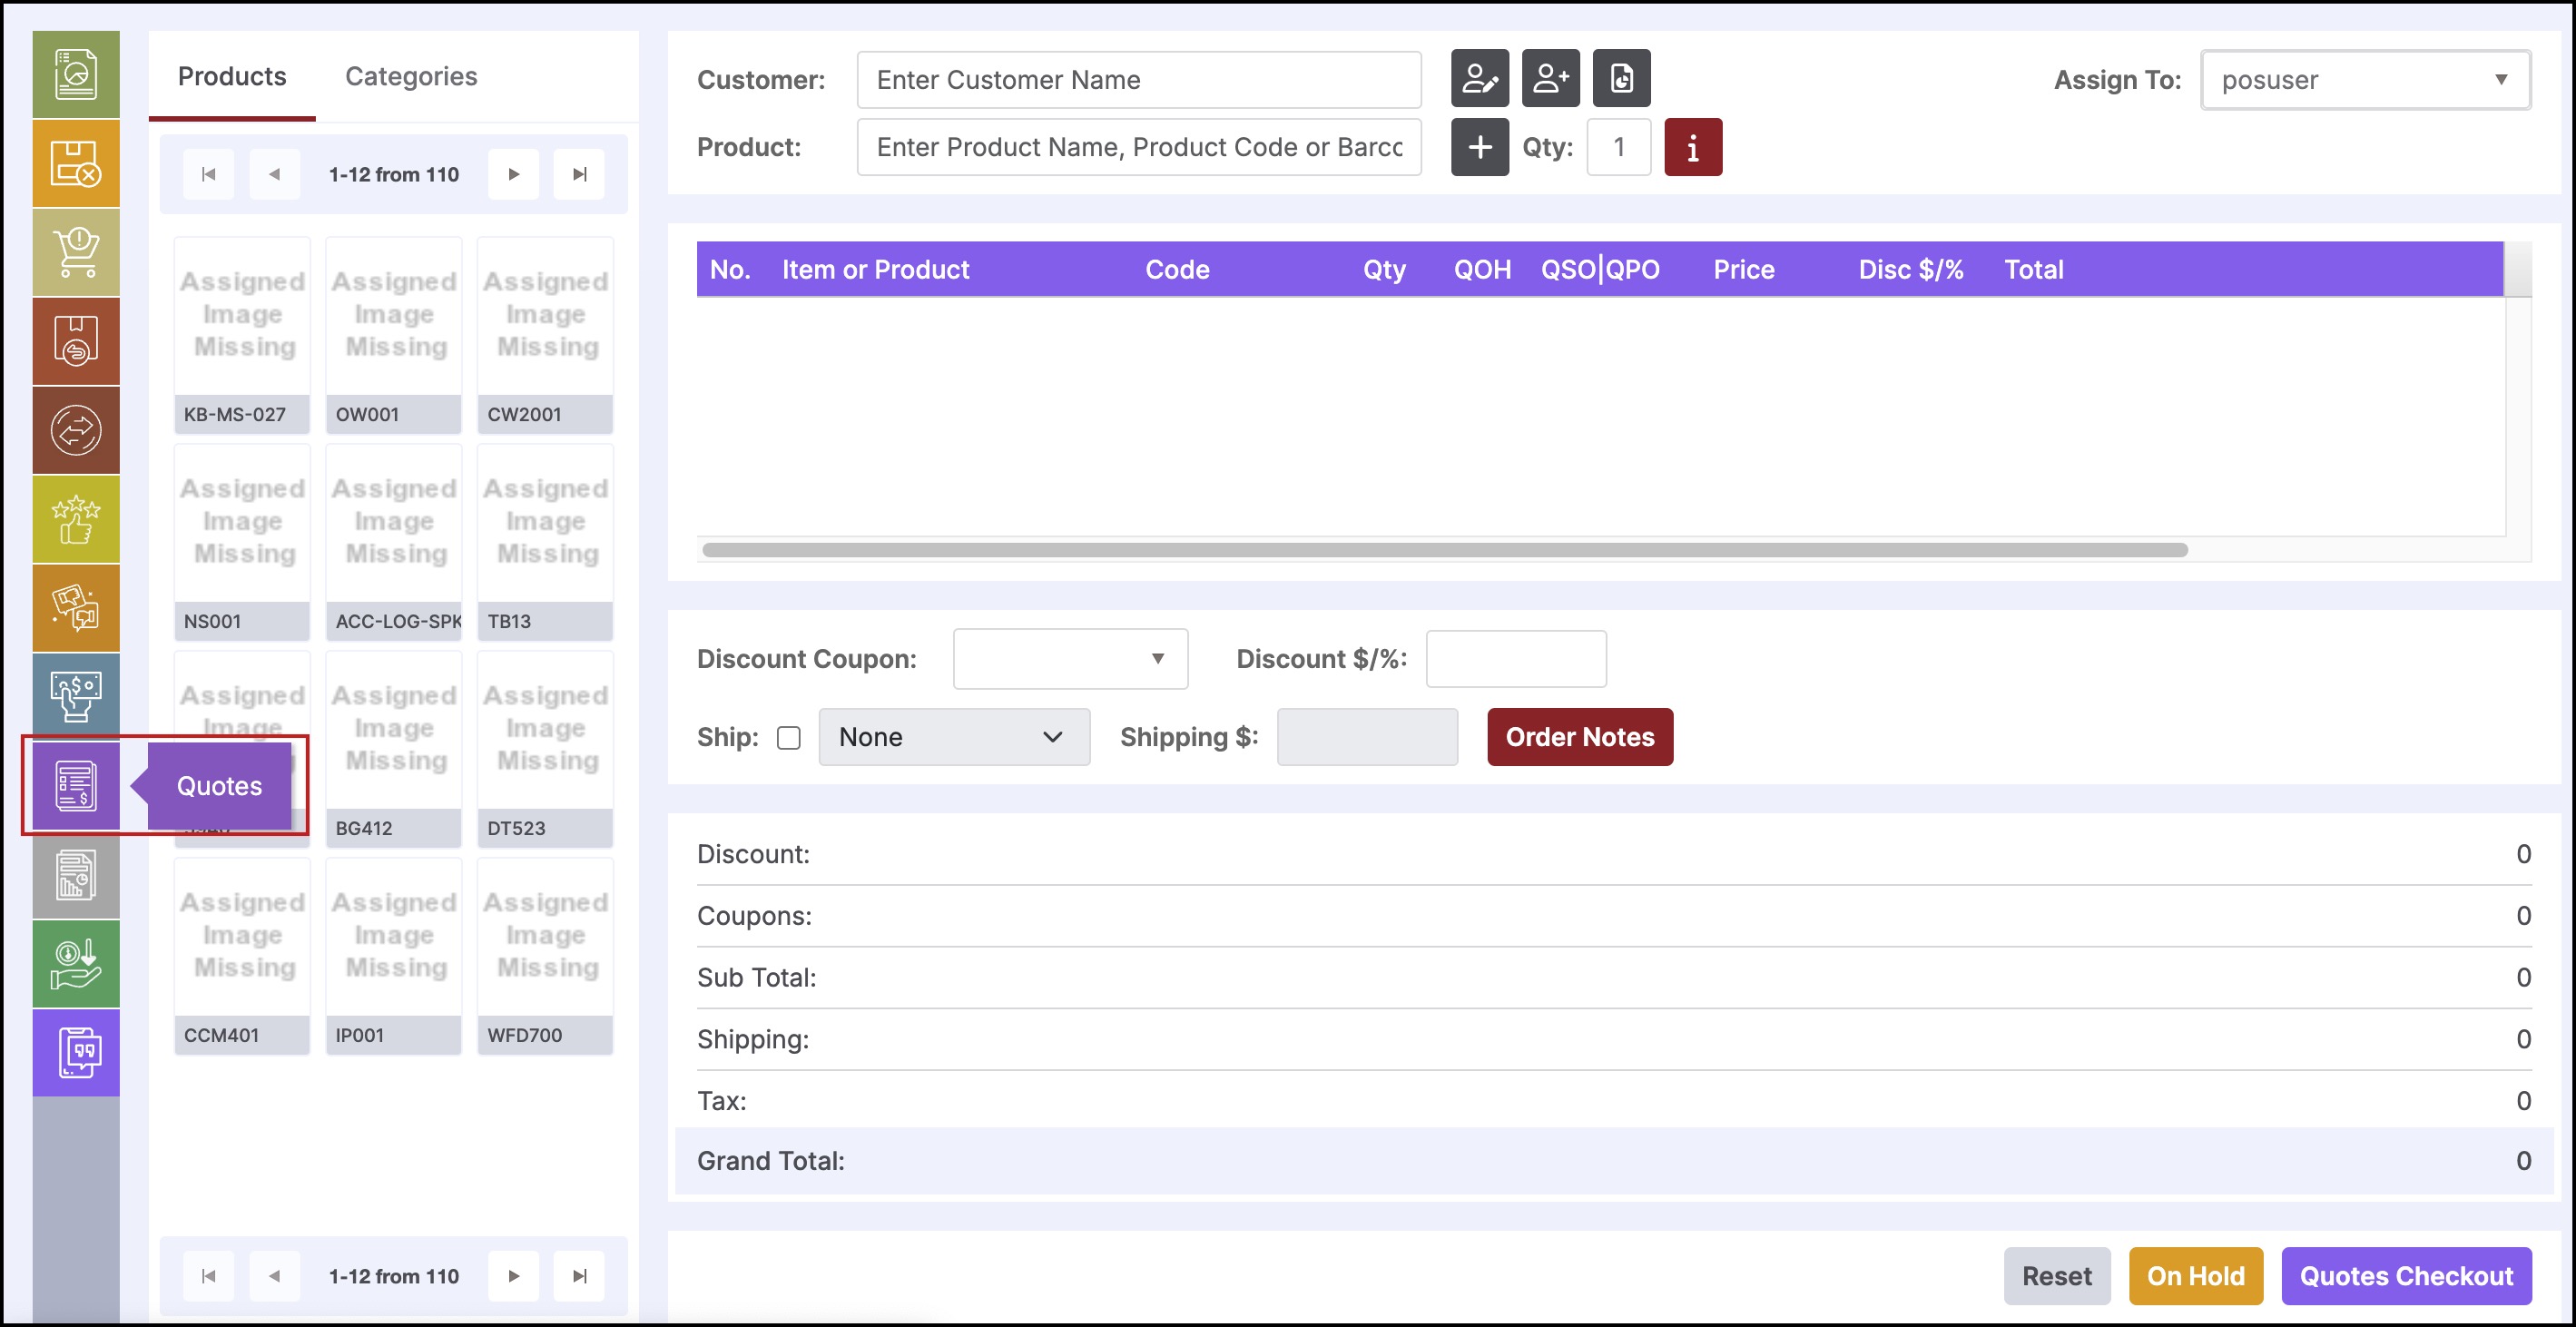
Task: Click the Enter Customer Name field
Action: 1139,80
